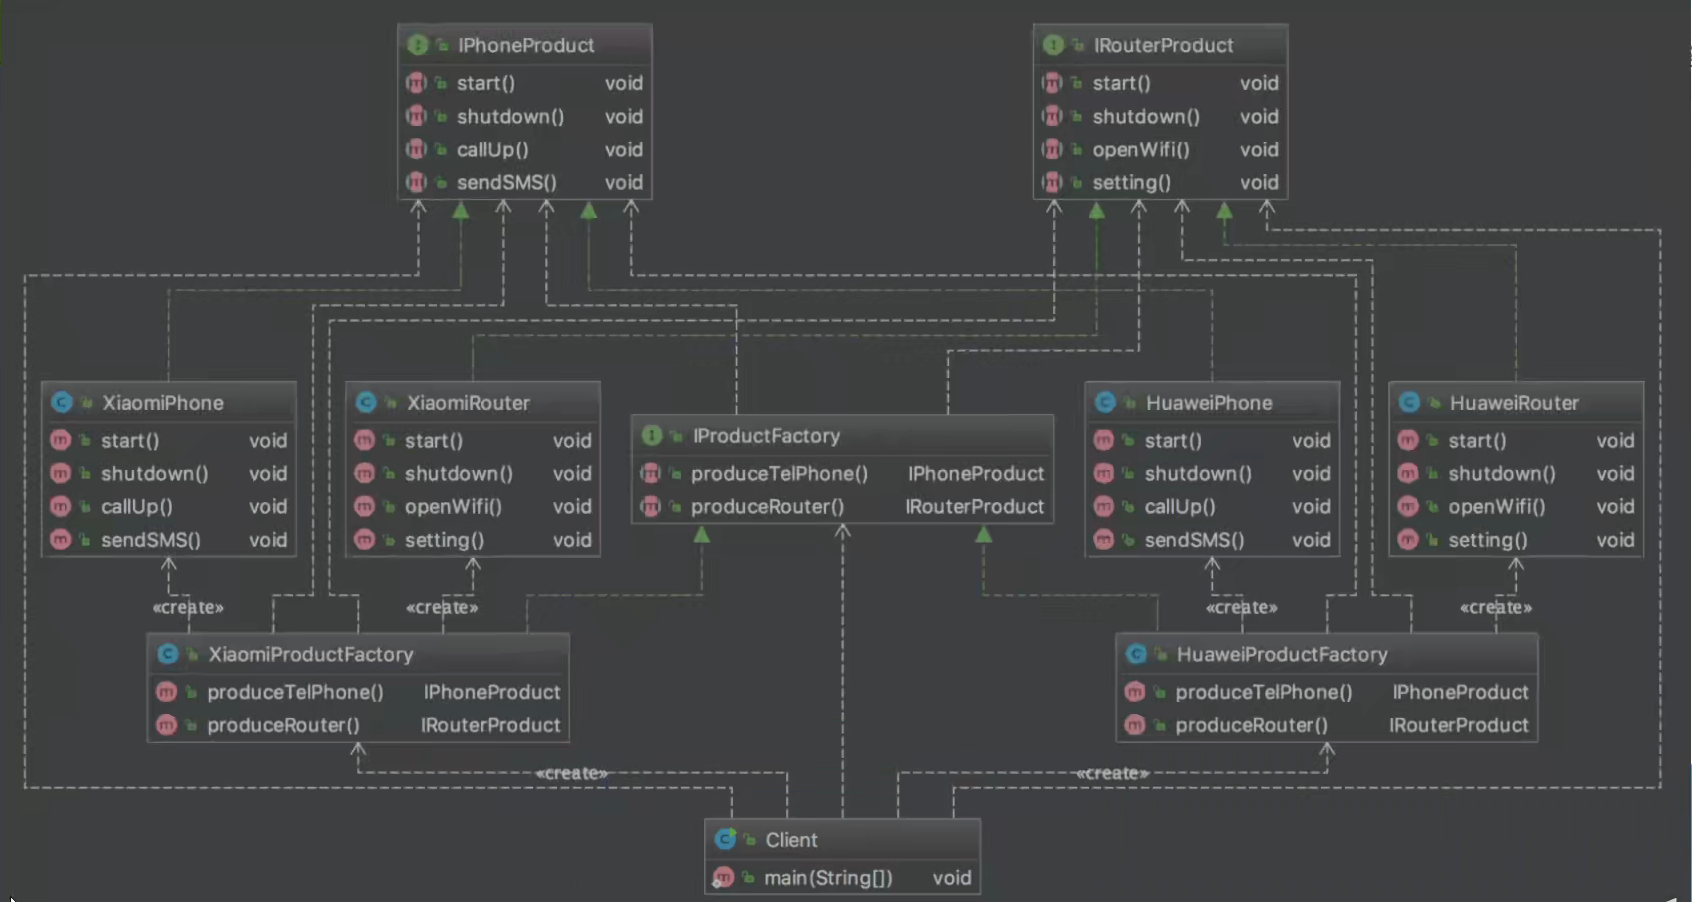Click the class icon beside XiaomiRouter
The height and width of the screenshot is (902, 1692).
[x=366, y=403]
